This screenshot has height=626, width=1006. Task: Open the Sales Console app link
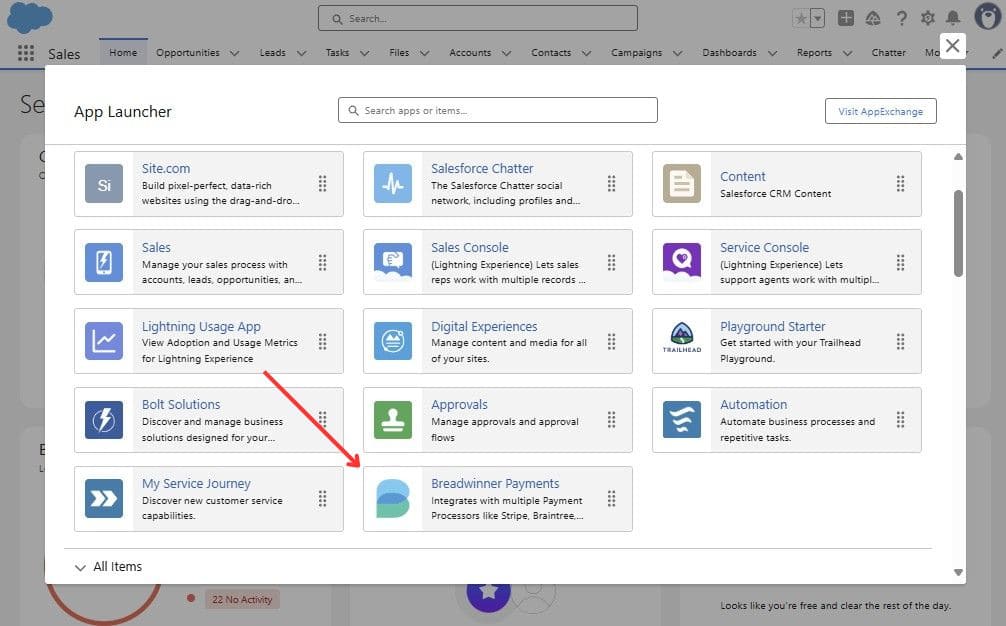point(469,247)
